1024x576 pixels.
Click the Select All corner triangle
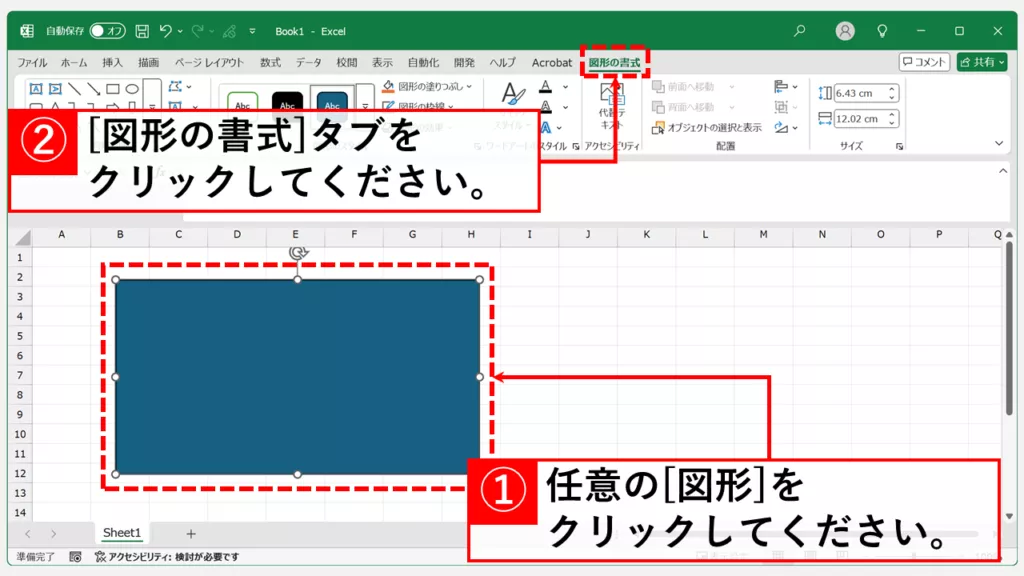[x=23, y=236]
